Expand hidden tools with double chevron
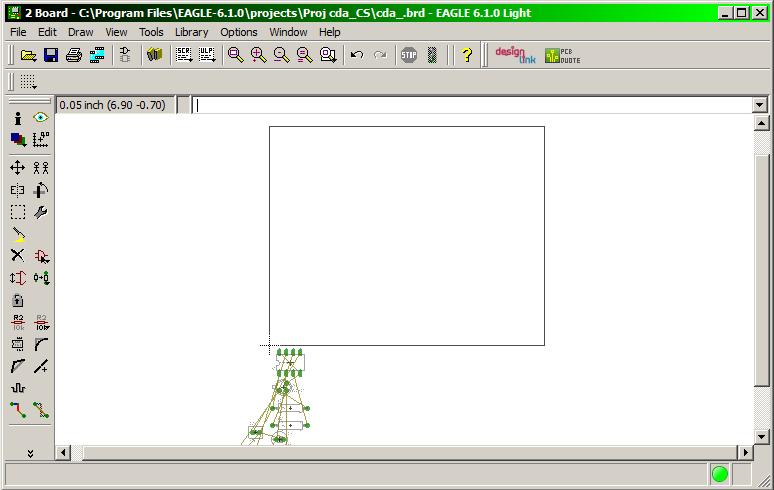 pos(30,453)
